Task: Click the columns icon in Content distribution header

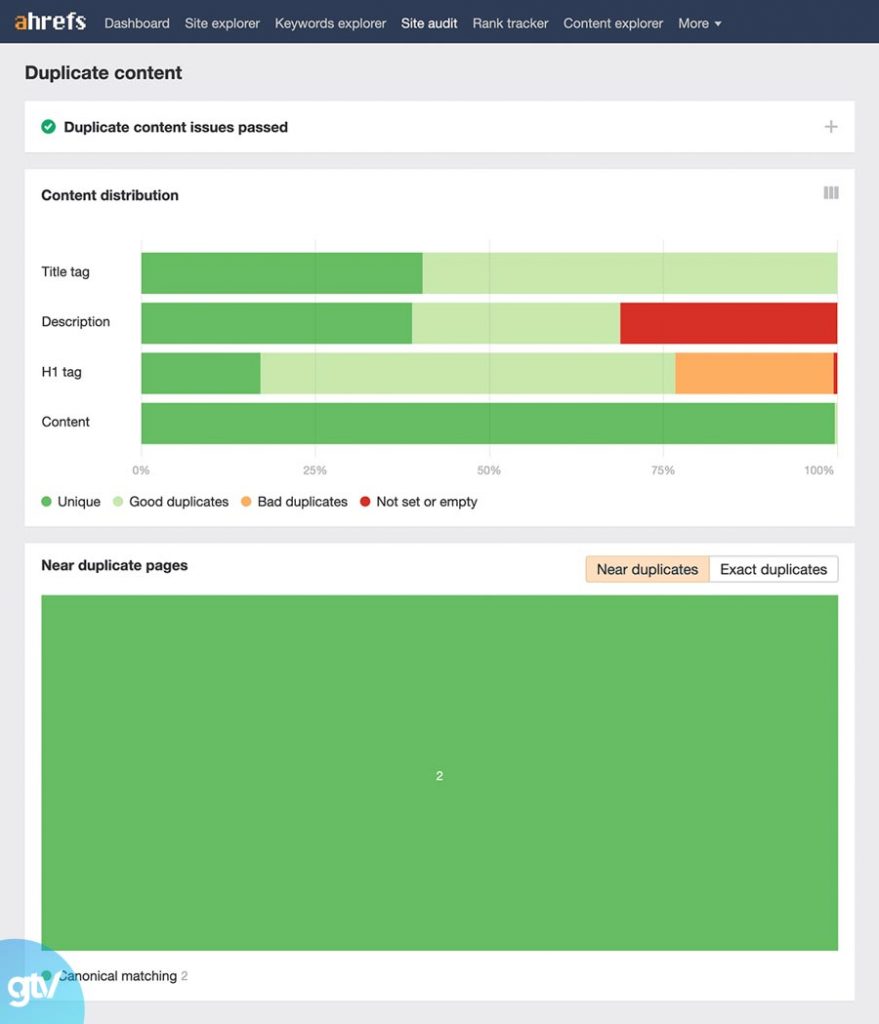Action: [830, 193]
